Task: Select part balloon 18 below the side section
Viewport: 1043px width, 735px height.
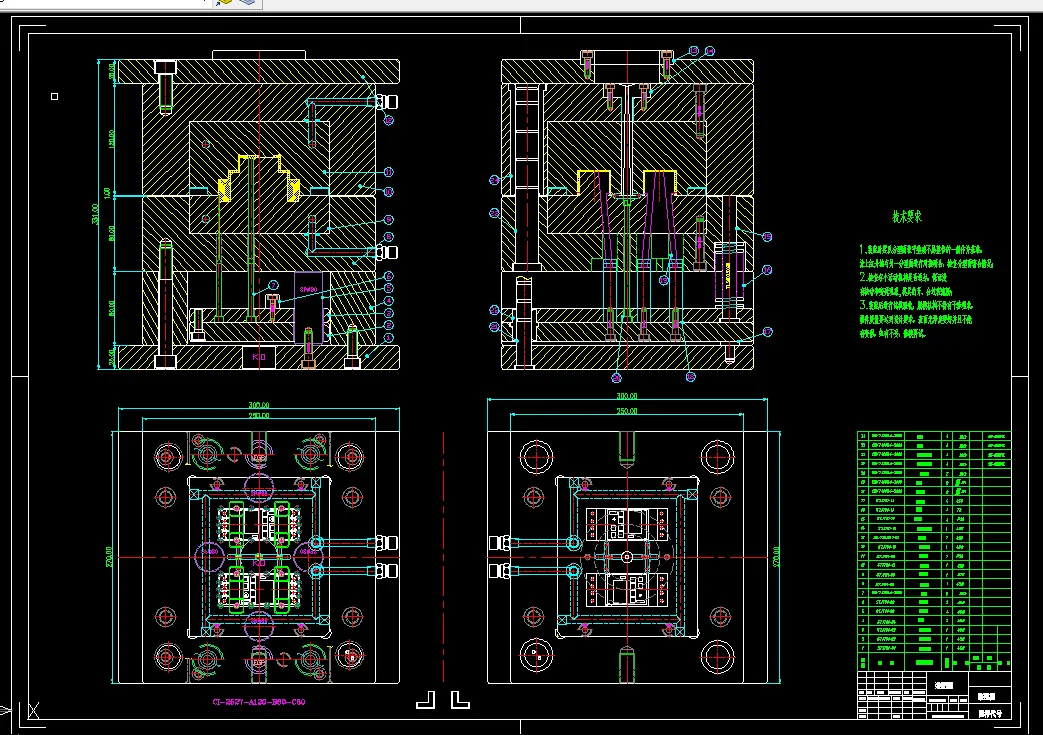Action: point(690,377)
